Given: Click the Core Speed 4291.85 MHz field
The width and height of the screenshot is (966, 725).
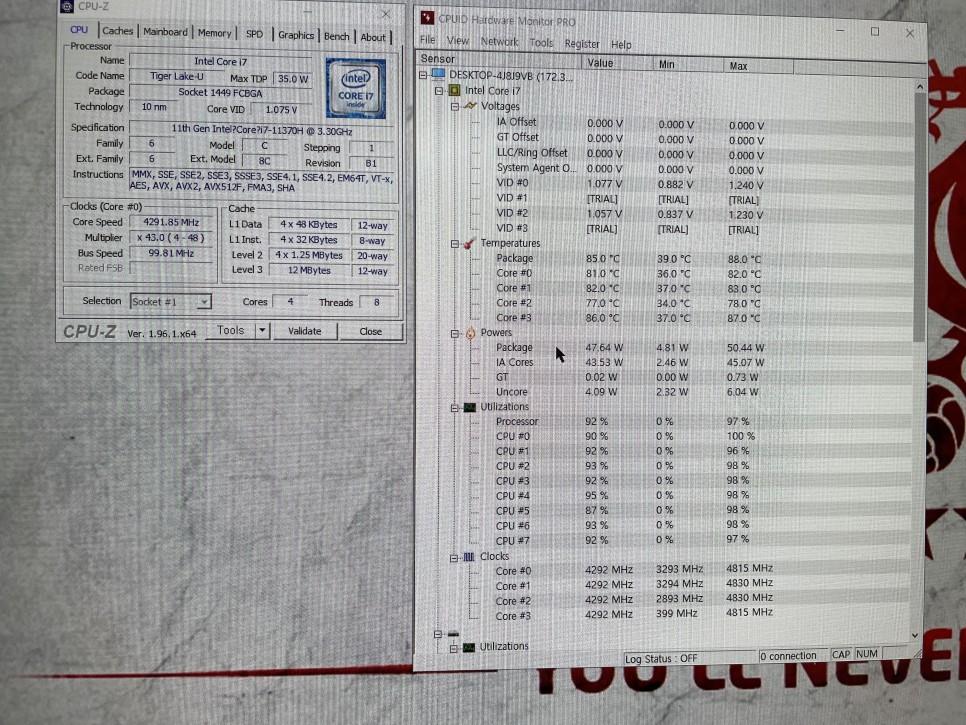Looking at the screenshot, I should tap(171, 222).
